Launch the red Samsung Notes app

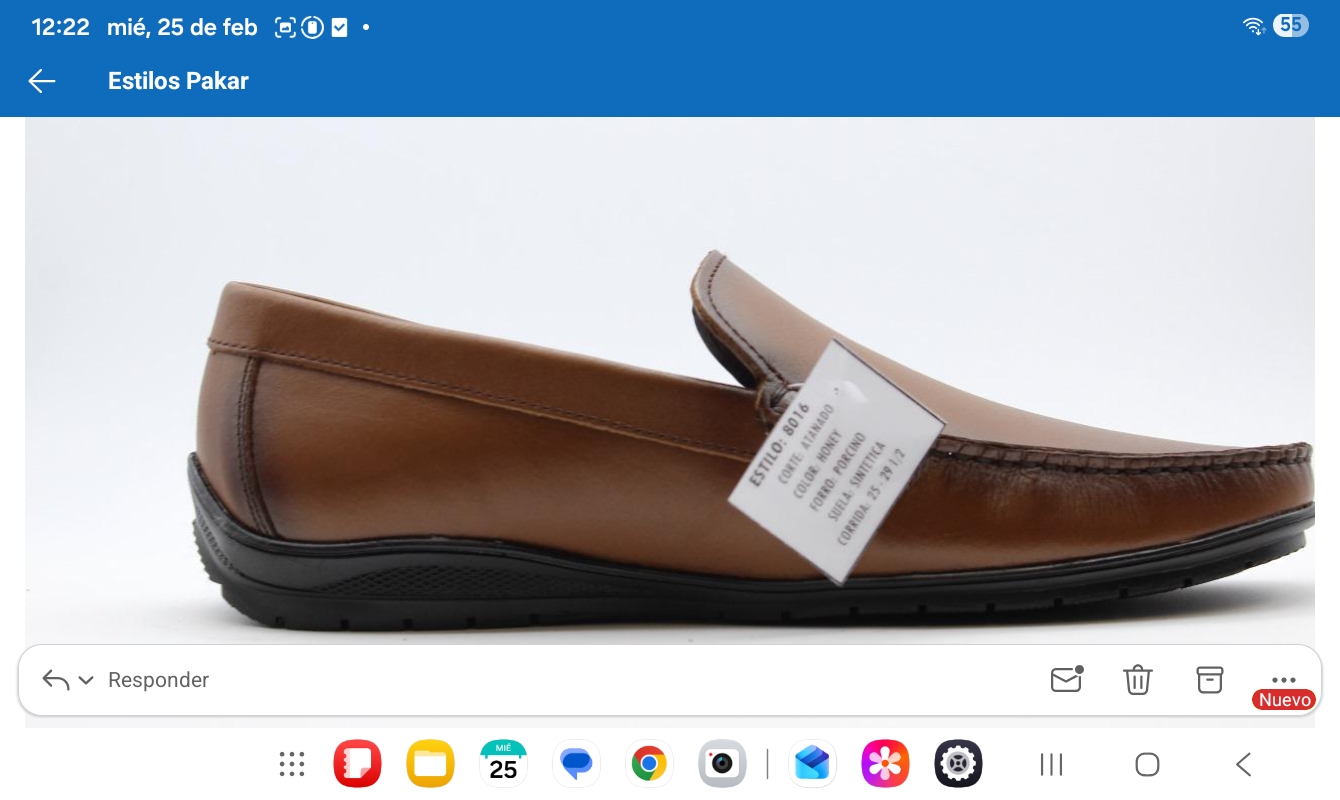click(x=357, y=765)
